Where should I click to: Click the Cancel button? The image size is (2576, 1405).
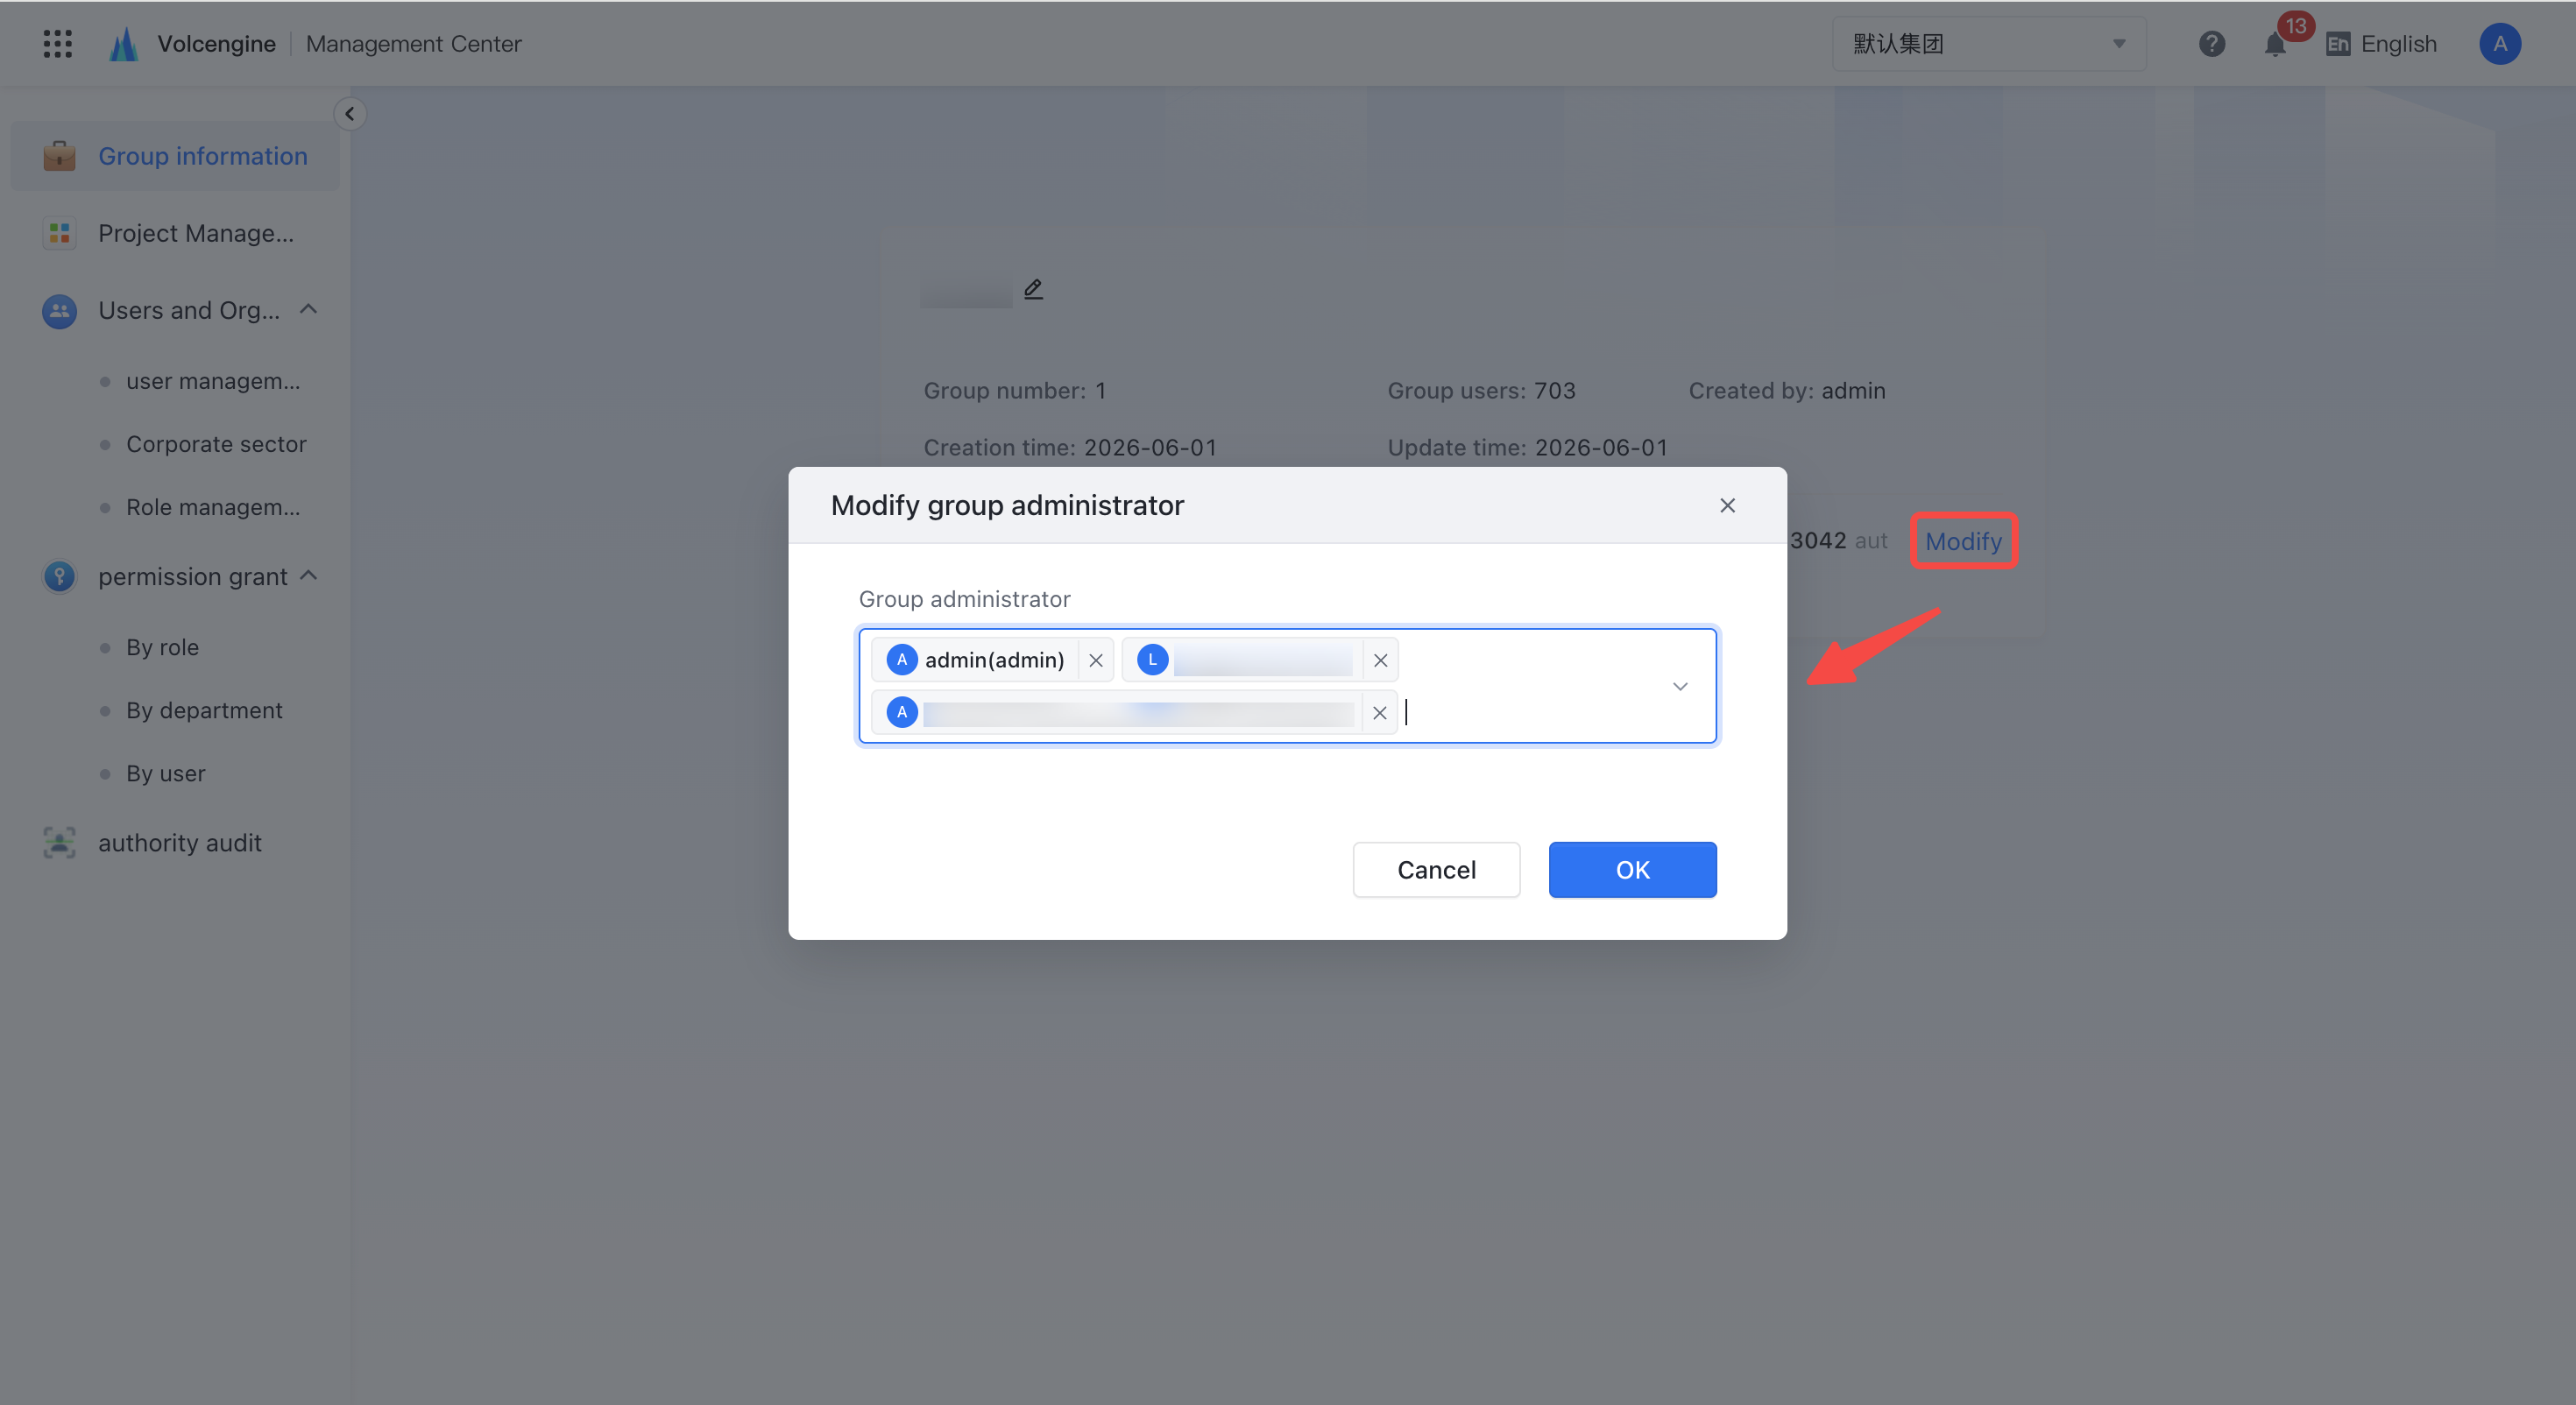point(1436,870)
